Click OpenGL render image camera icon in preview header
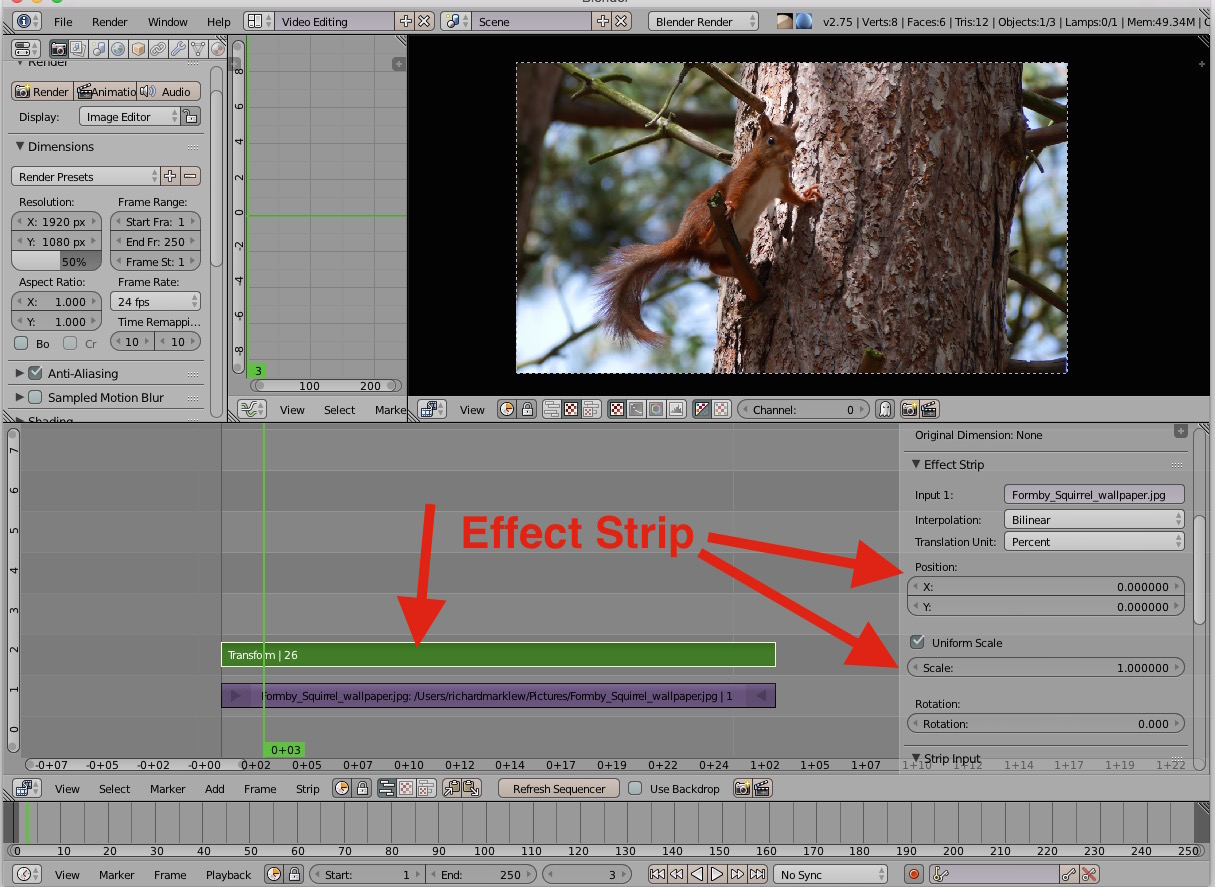1215x887 pixels. (x=910, y=409)
